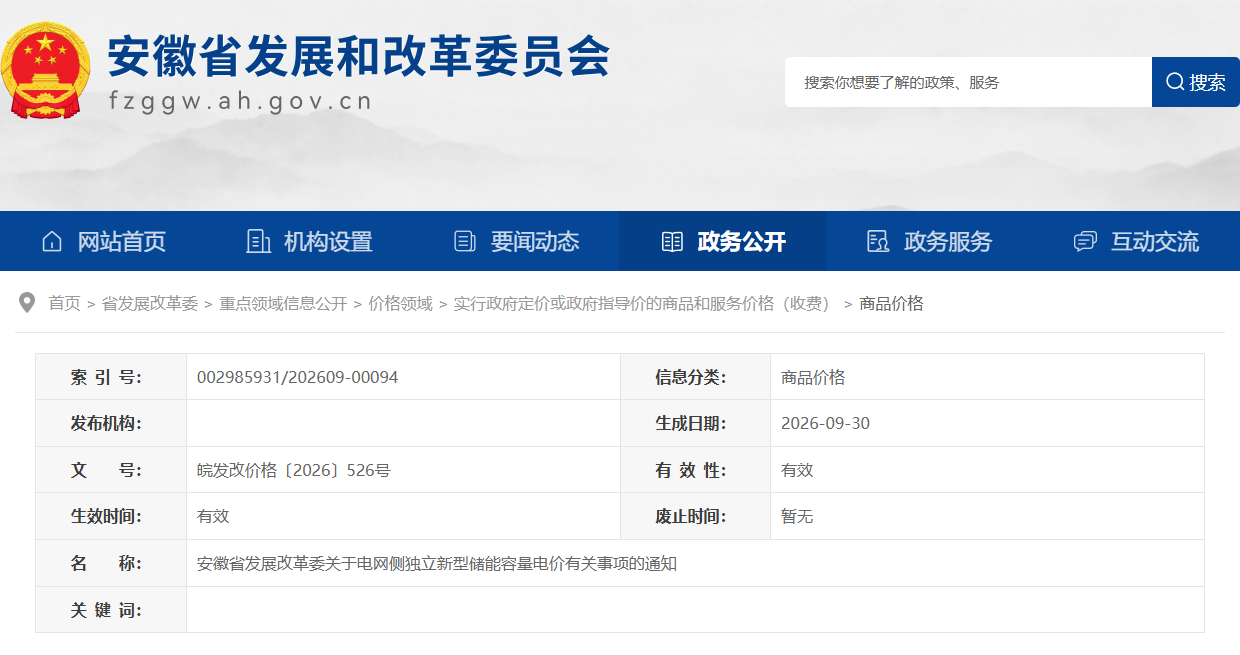
Task: Click the 生效时间 label cell
Action: tap(111, 516)
